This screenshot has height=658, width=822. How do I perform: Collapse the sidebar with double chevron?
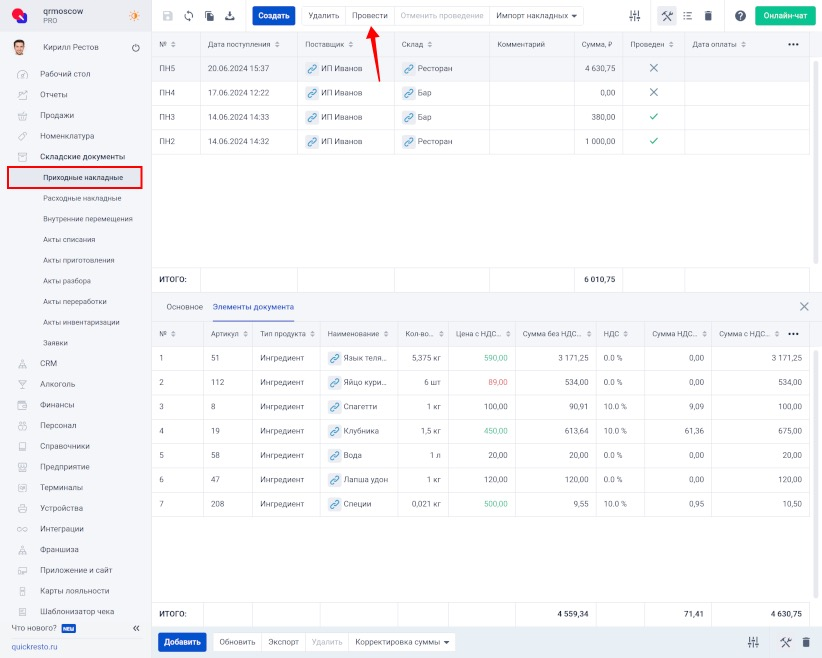coord(136,628)
